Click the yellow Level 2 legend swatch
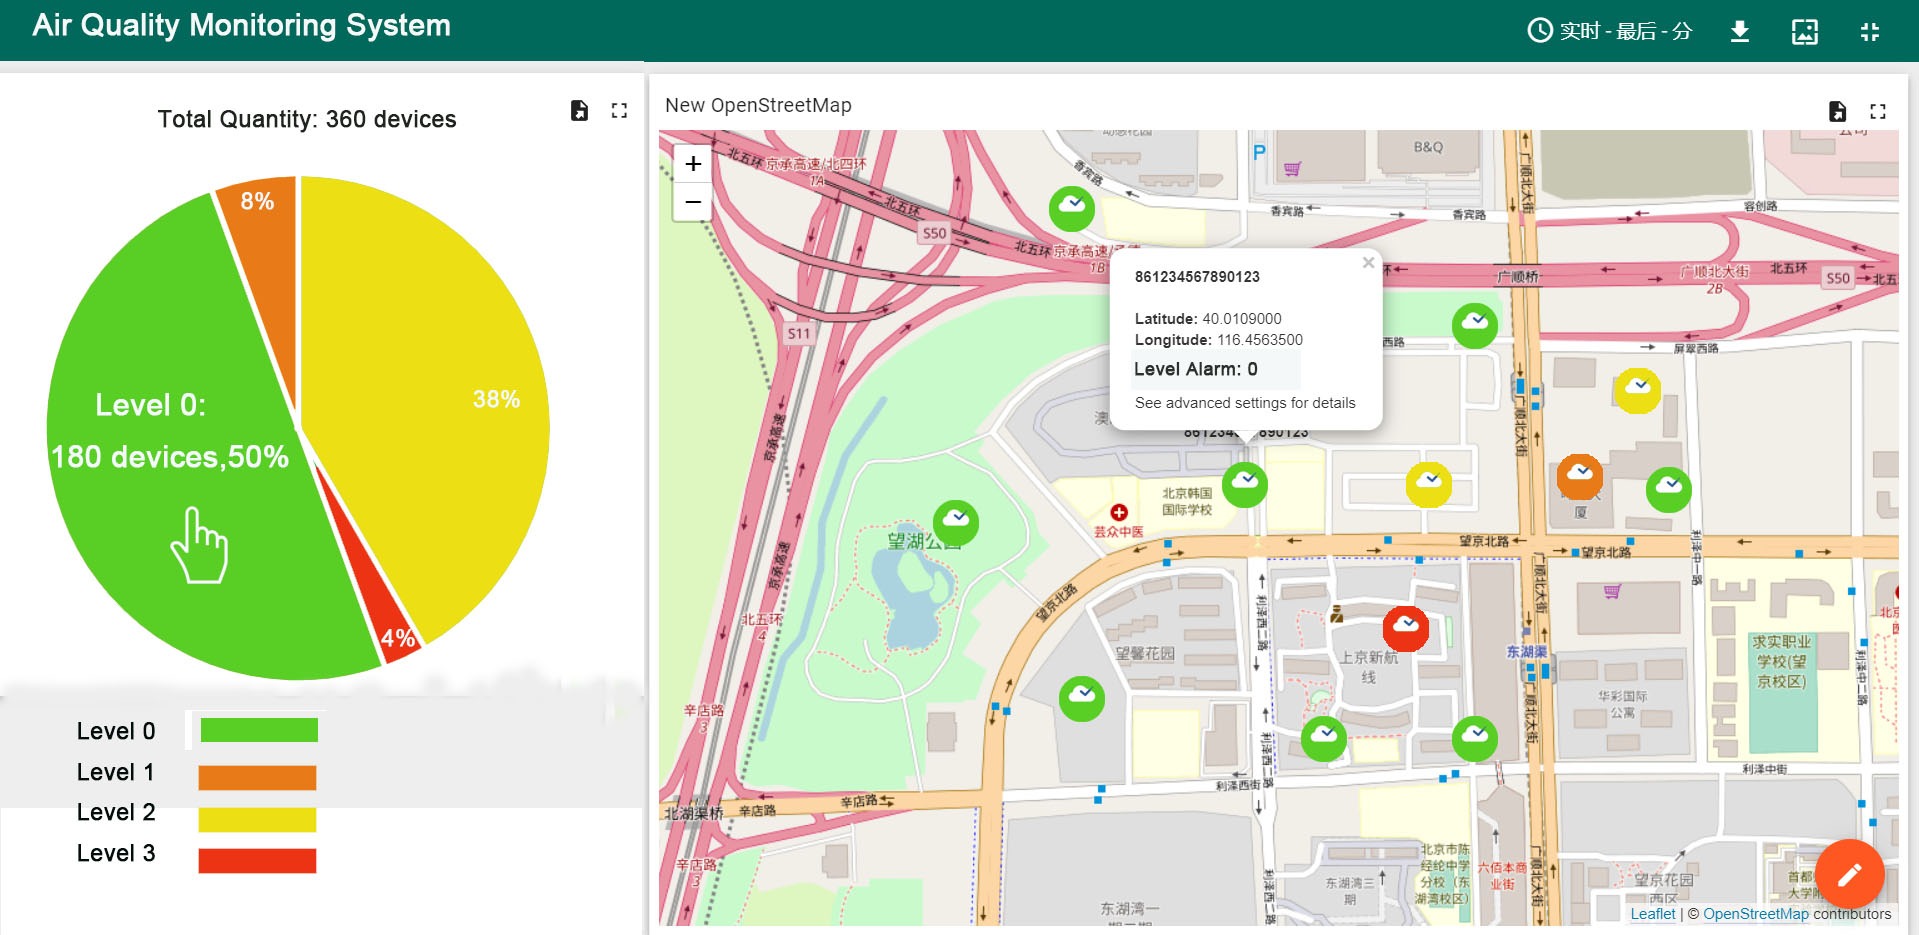 coord(257,819)
